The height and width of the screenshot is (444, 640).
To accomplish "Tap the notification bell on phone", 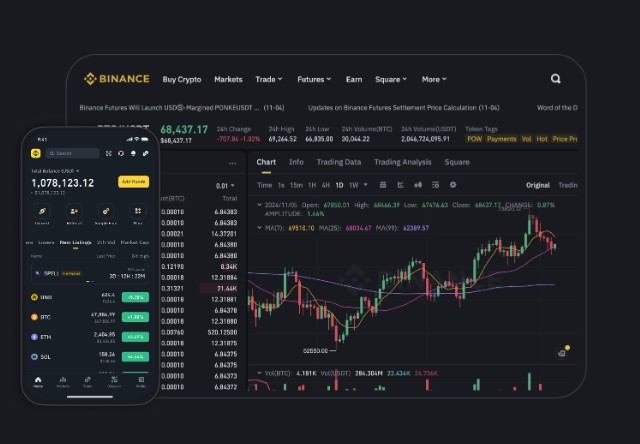I will click(x=133, y=153).
